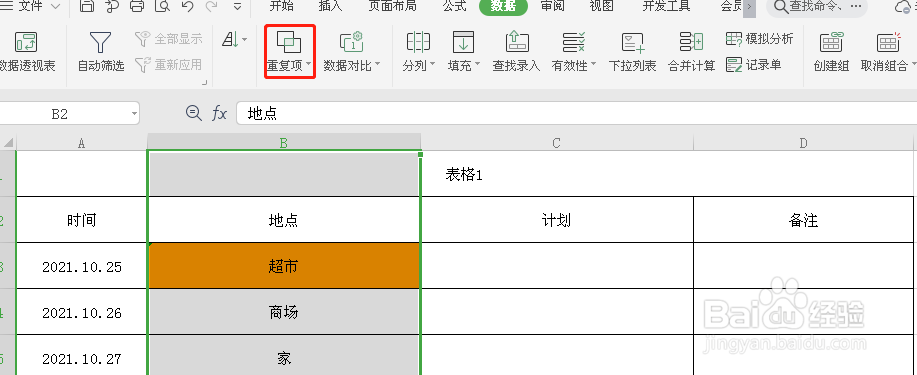The height and width of the screenshot is (375, 917).
Task: Click the 2021.10.26 date cell
Action: [x=81, y=312]
